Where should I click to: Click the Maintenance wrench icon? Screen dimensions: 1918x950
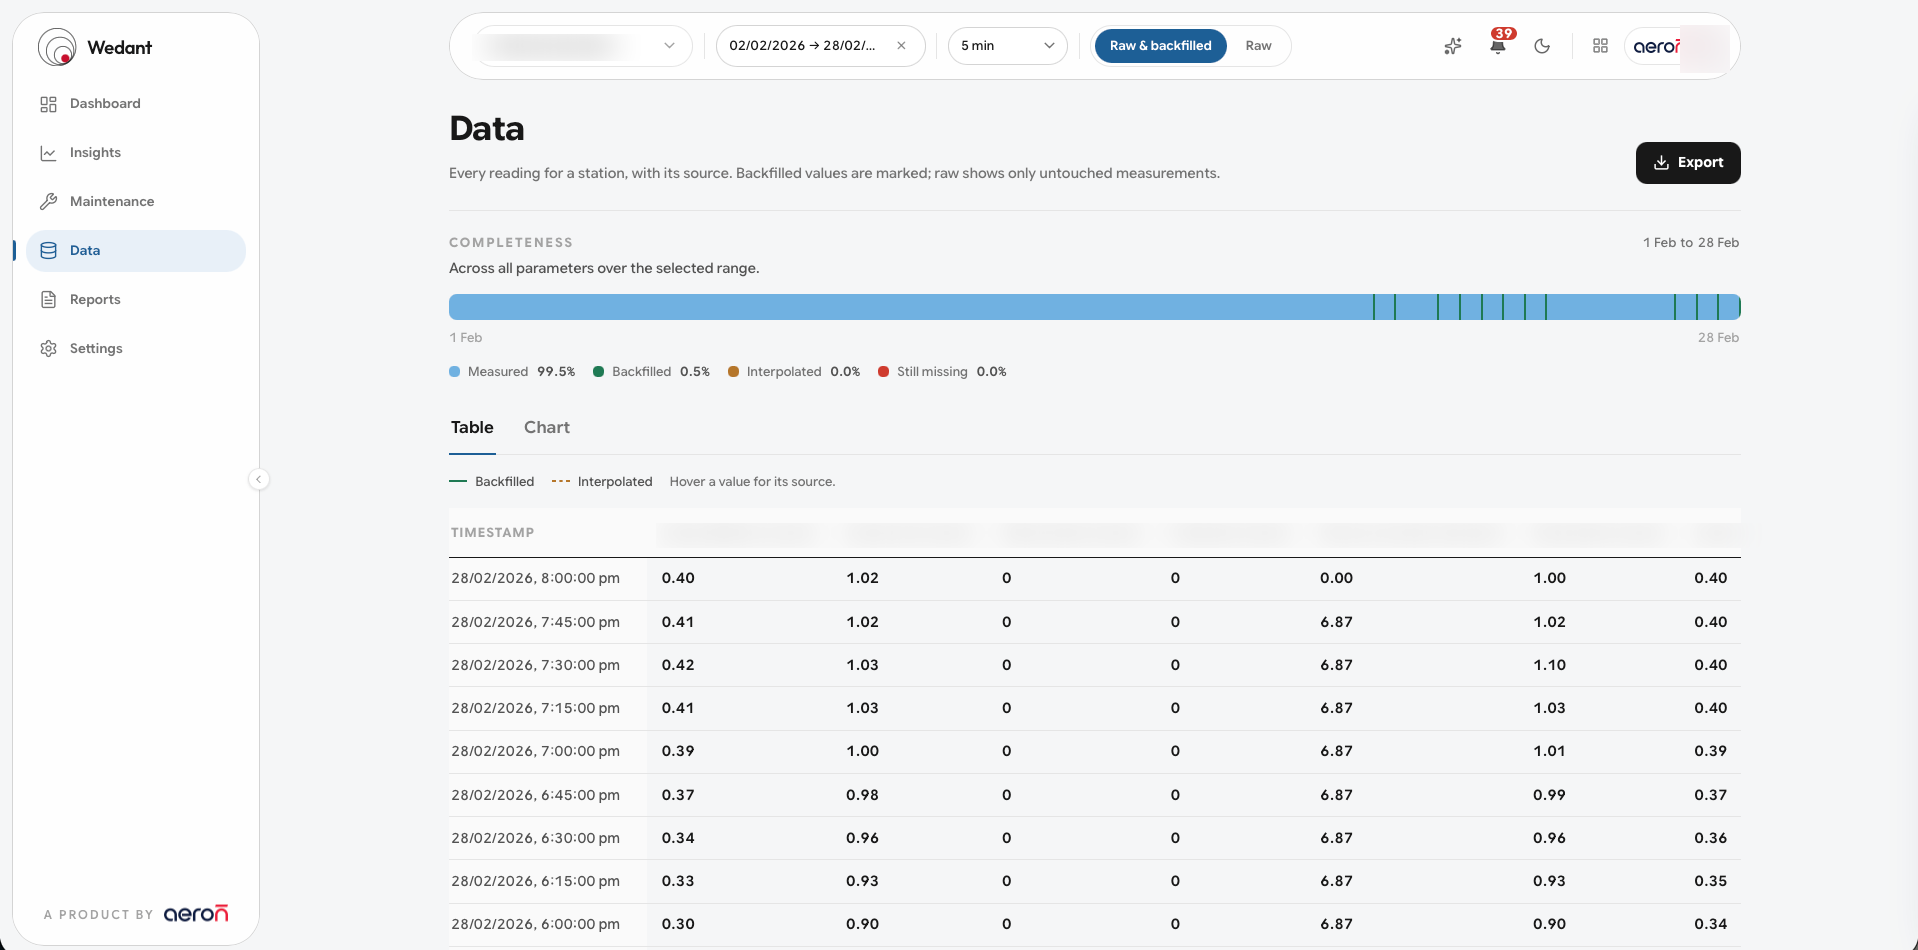pyautogui.click(x=48, y=202)
